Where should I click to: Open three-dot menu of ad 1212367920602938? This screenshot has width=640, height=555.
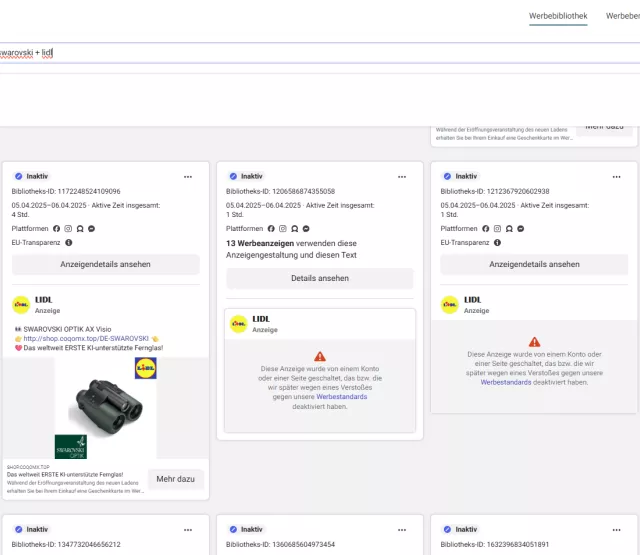tap(616, 176)
